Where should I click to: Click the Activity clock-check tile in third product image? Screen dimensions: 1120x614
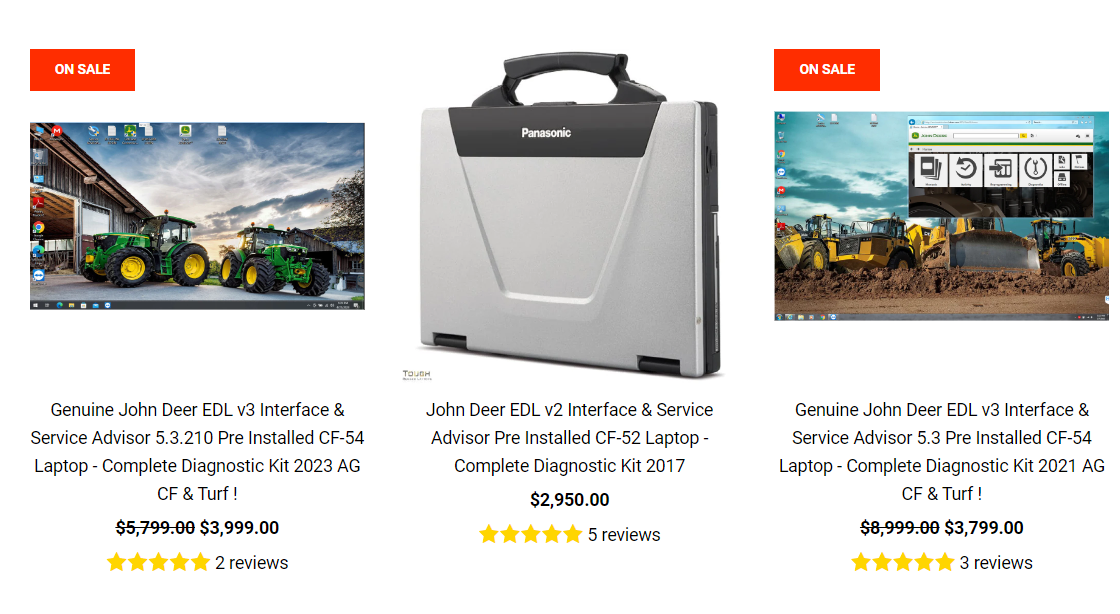click(965, 170)
